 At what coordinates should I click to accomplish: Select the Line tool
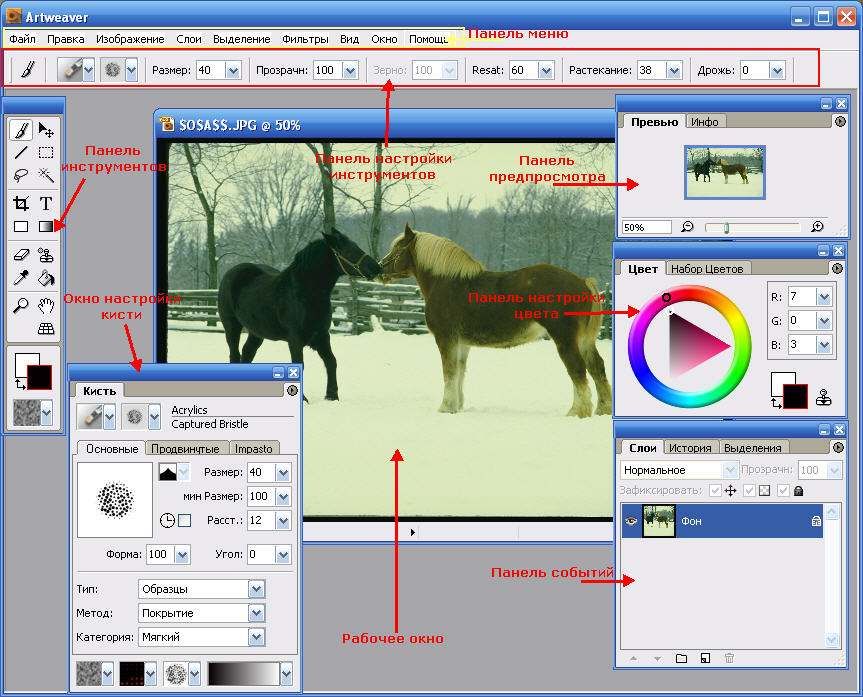pos(21,153)
